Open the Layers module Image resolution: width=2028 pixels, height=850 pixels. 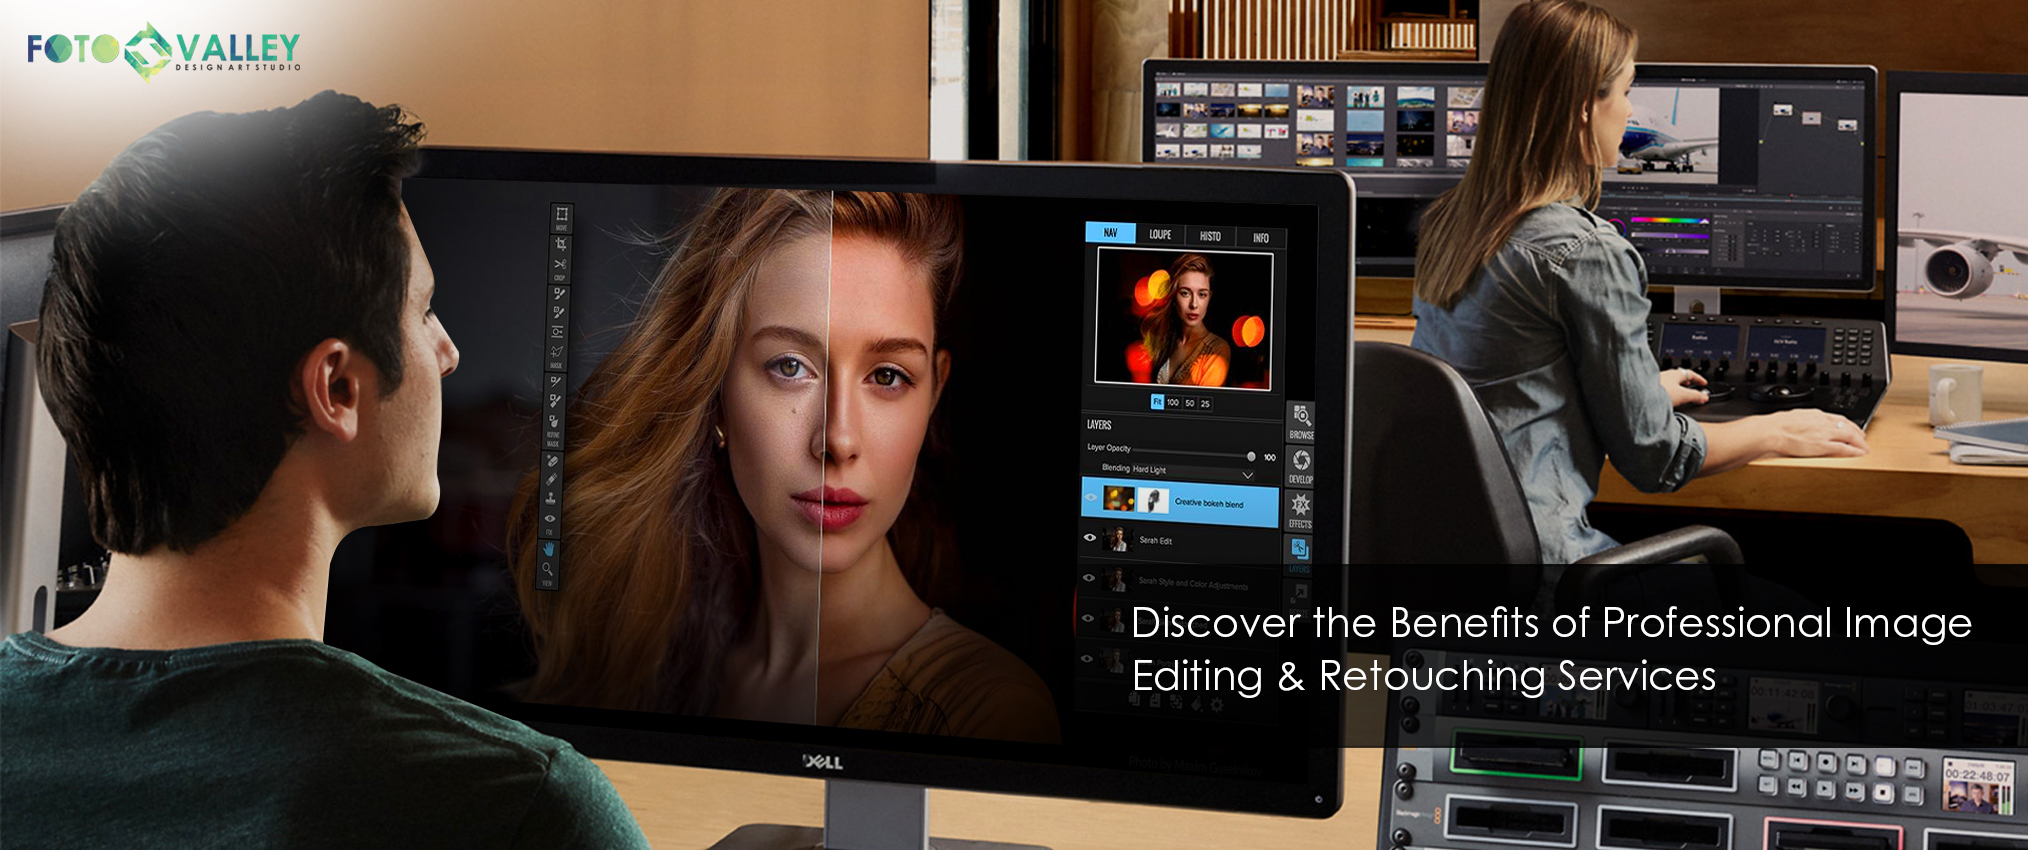click(x=1299, y=553)
